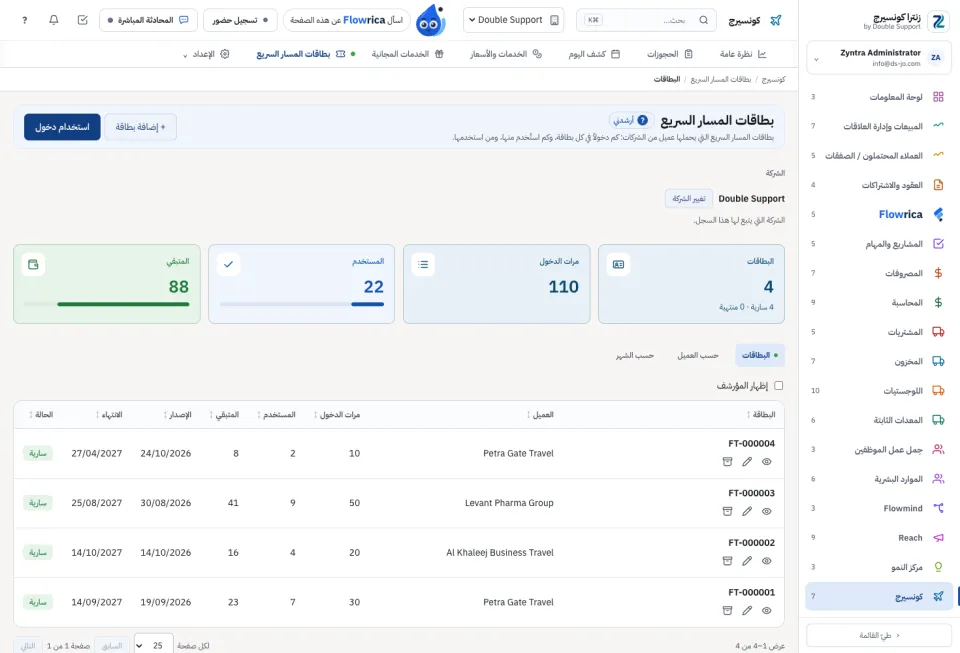
Task: Click the السابق previous page button
Action: pos(111,646)
